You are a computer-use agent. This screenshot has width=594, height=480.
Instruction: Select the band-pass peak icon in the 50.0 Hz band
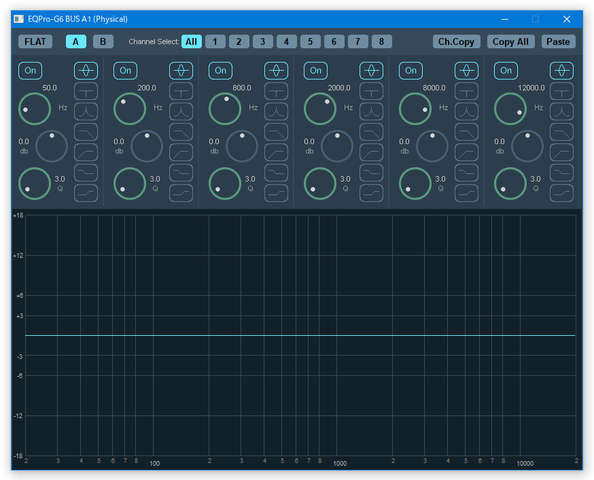tap(86, 112)
